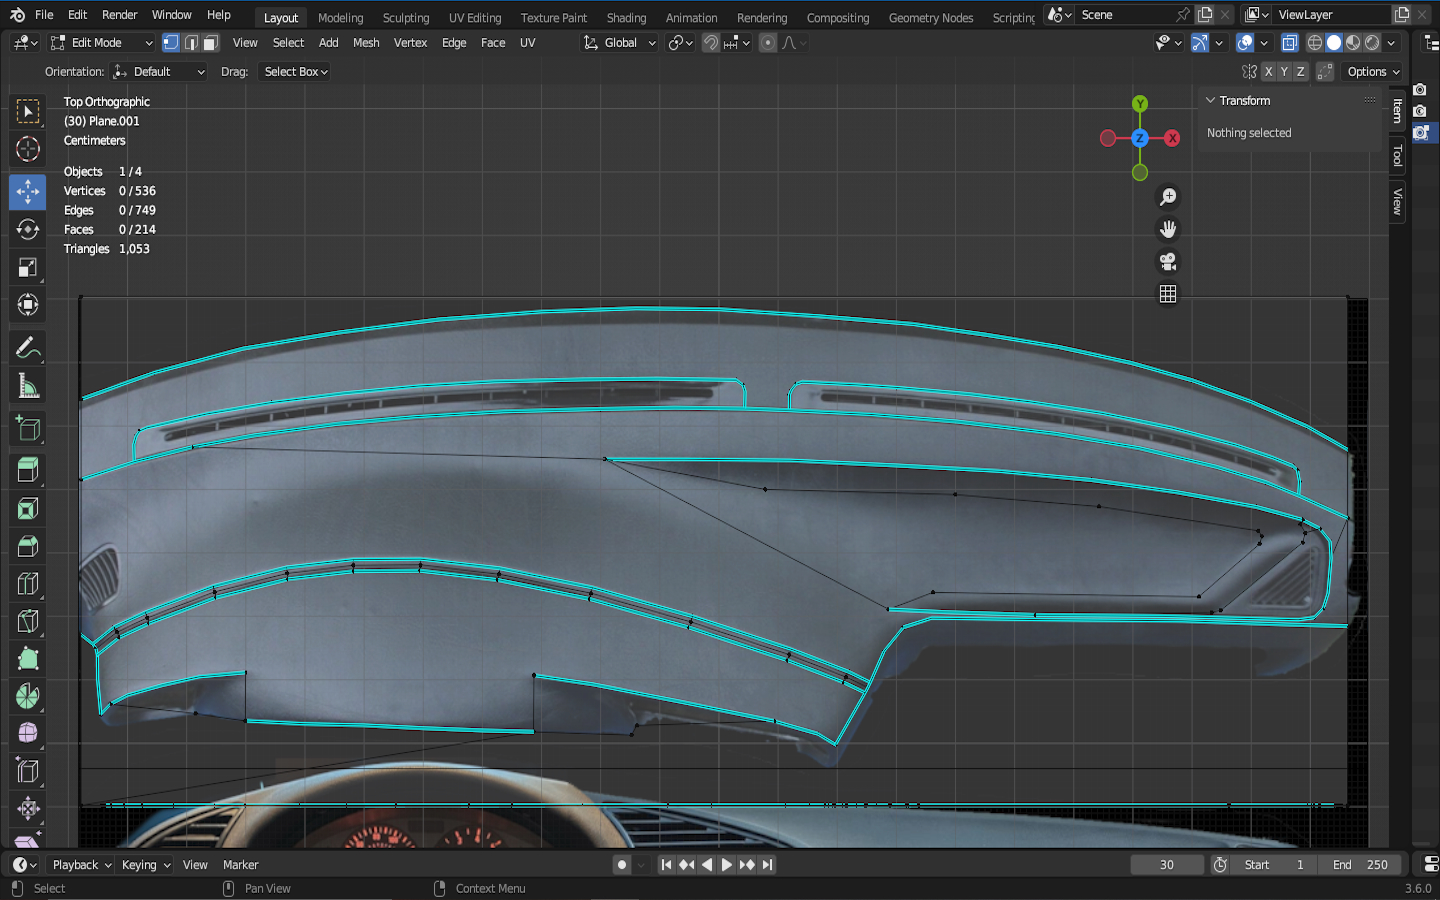This screenshot has width=1440, height=900.
Task: Click the current frame field showing 30
Action: click(1166, 865)
